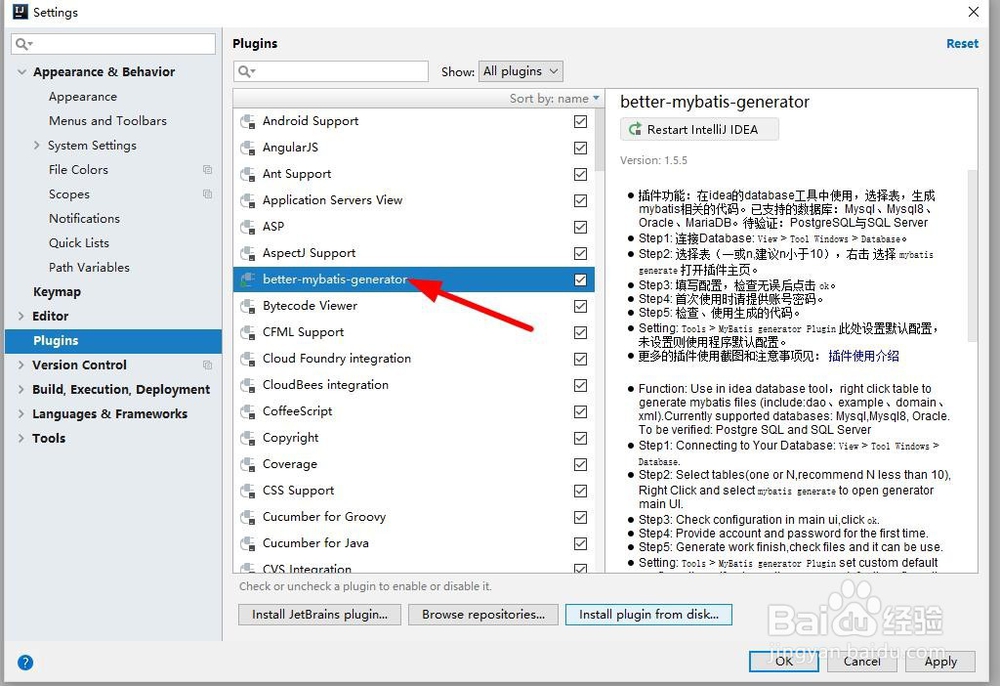Click the Version Control project-level copy icon
Image resolution: width=1000 pixels, height=686 pixels.
coord(207,365)
